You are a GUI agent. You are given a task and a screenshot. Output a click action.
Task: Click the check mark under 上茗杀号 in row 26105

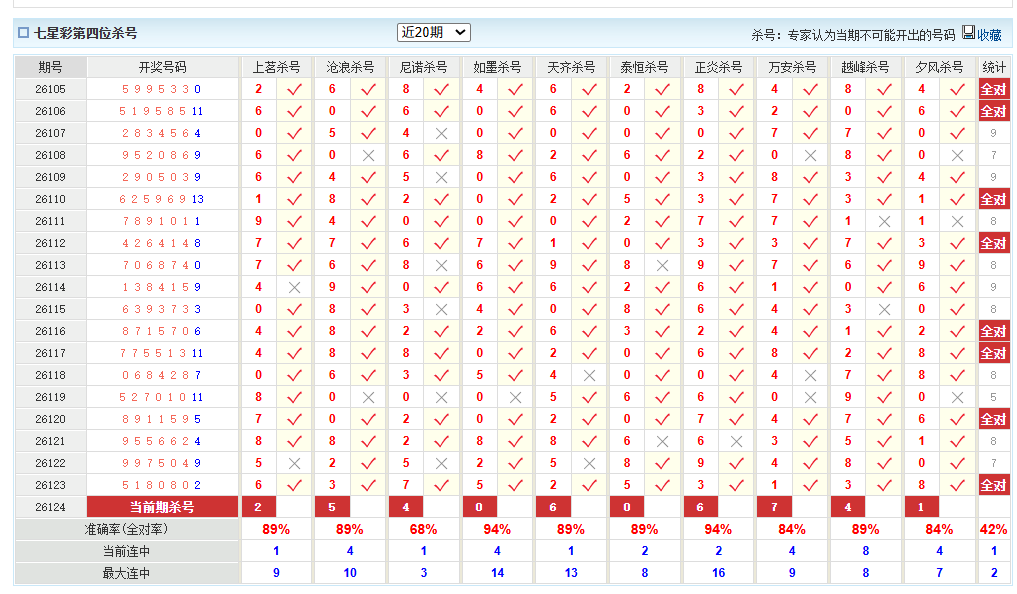pyautogui.click(x=294, y=89)
